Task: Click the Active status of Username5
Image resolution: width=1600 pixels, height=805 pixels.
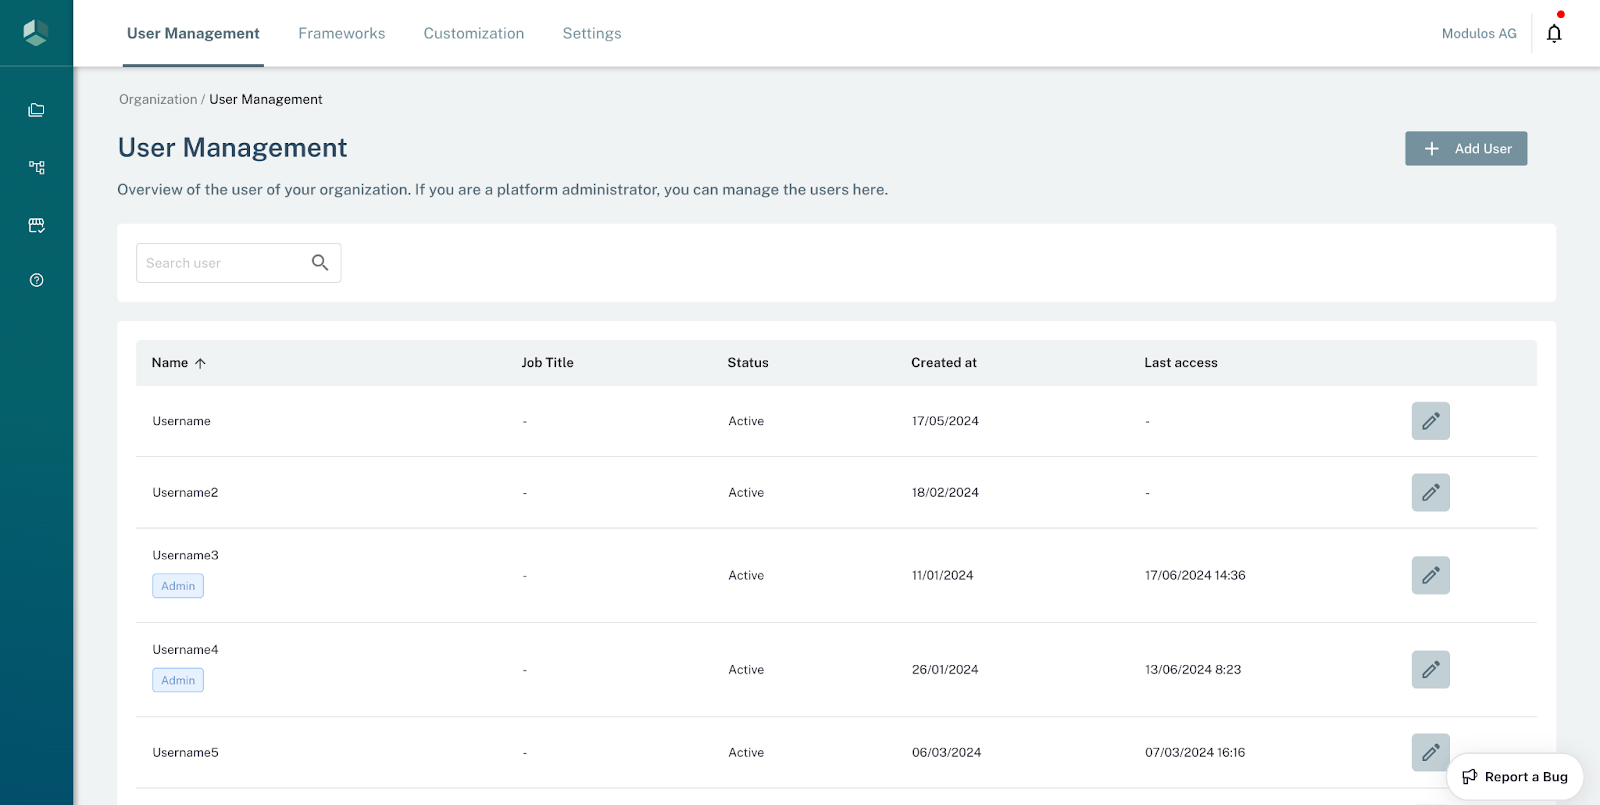Action: point(746,752)
